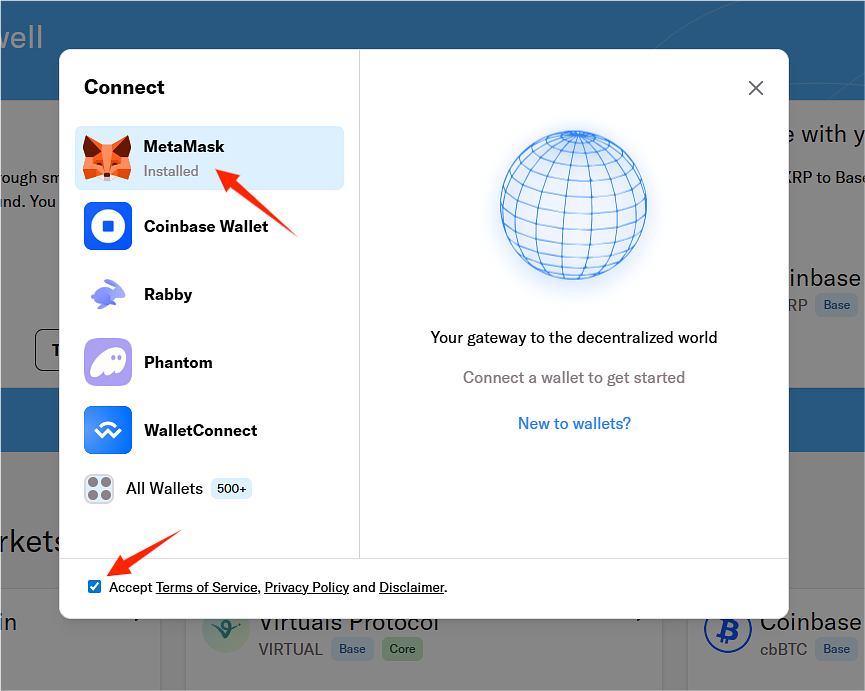Click the New to wallets? link
The image size is (865, 691).
[x=574, y=423]
